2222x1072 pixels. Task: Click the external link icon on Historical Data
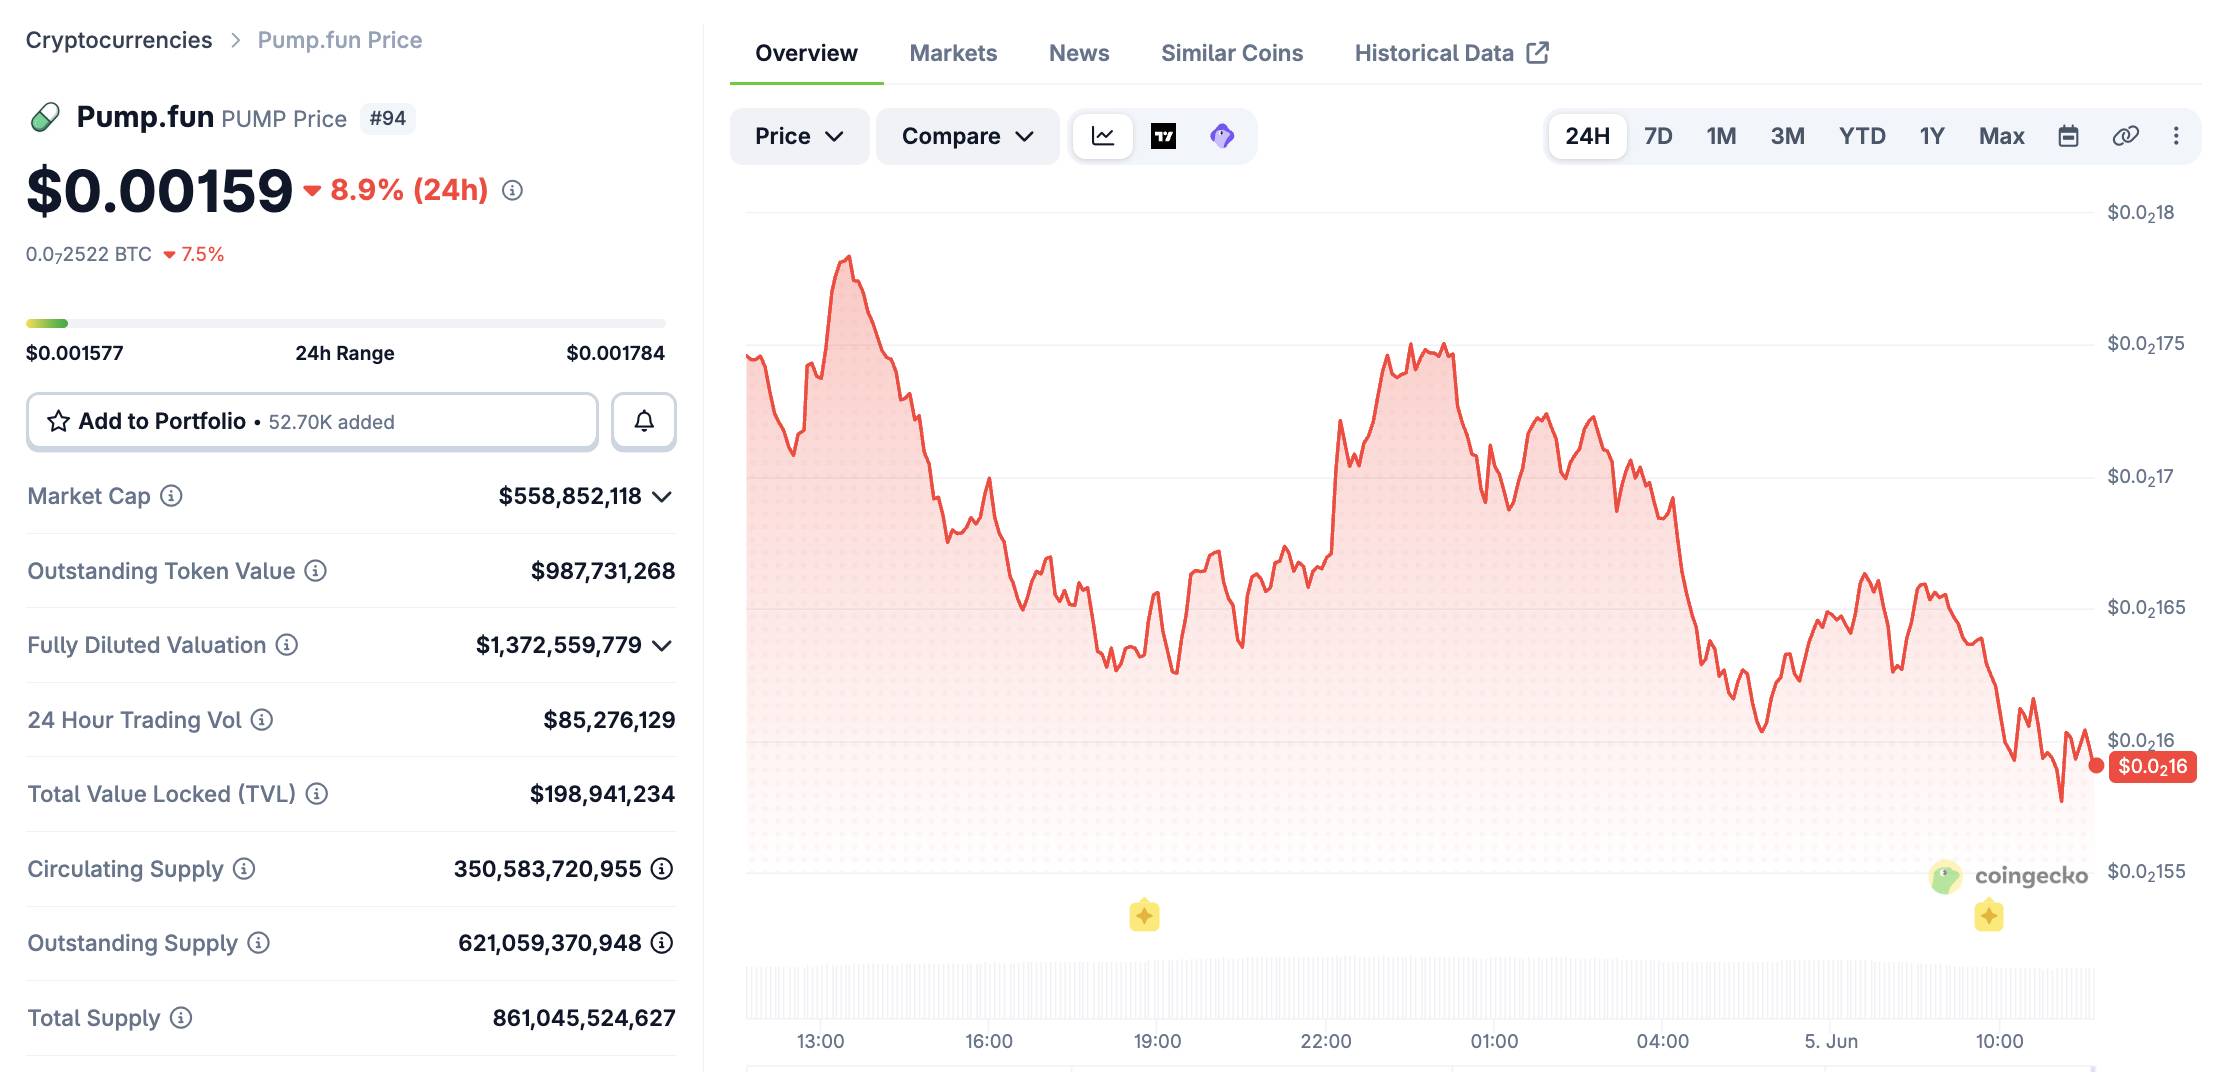[1538, 53]
